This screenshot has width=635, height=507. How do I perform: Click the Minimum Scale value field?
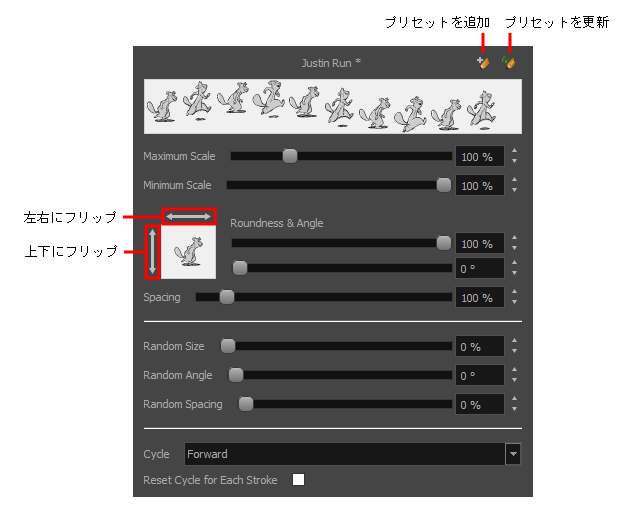[x=480, y=185]
